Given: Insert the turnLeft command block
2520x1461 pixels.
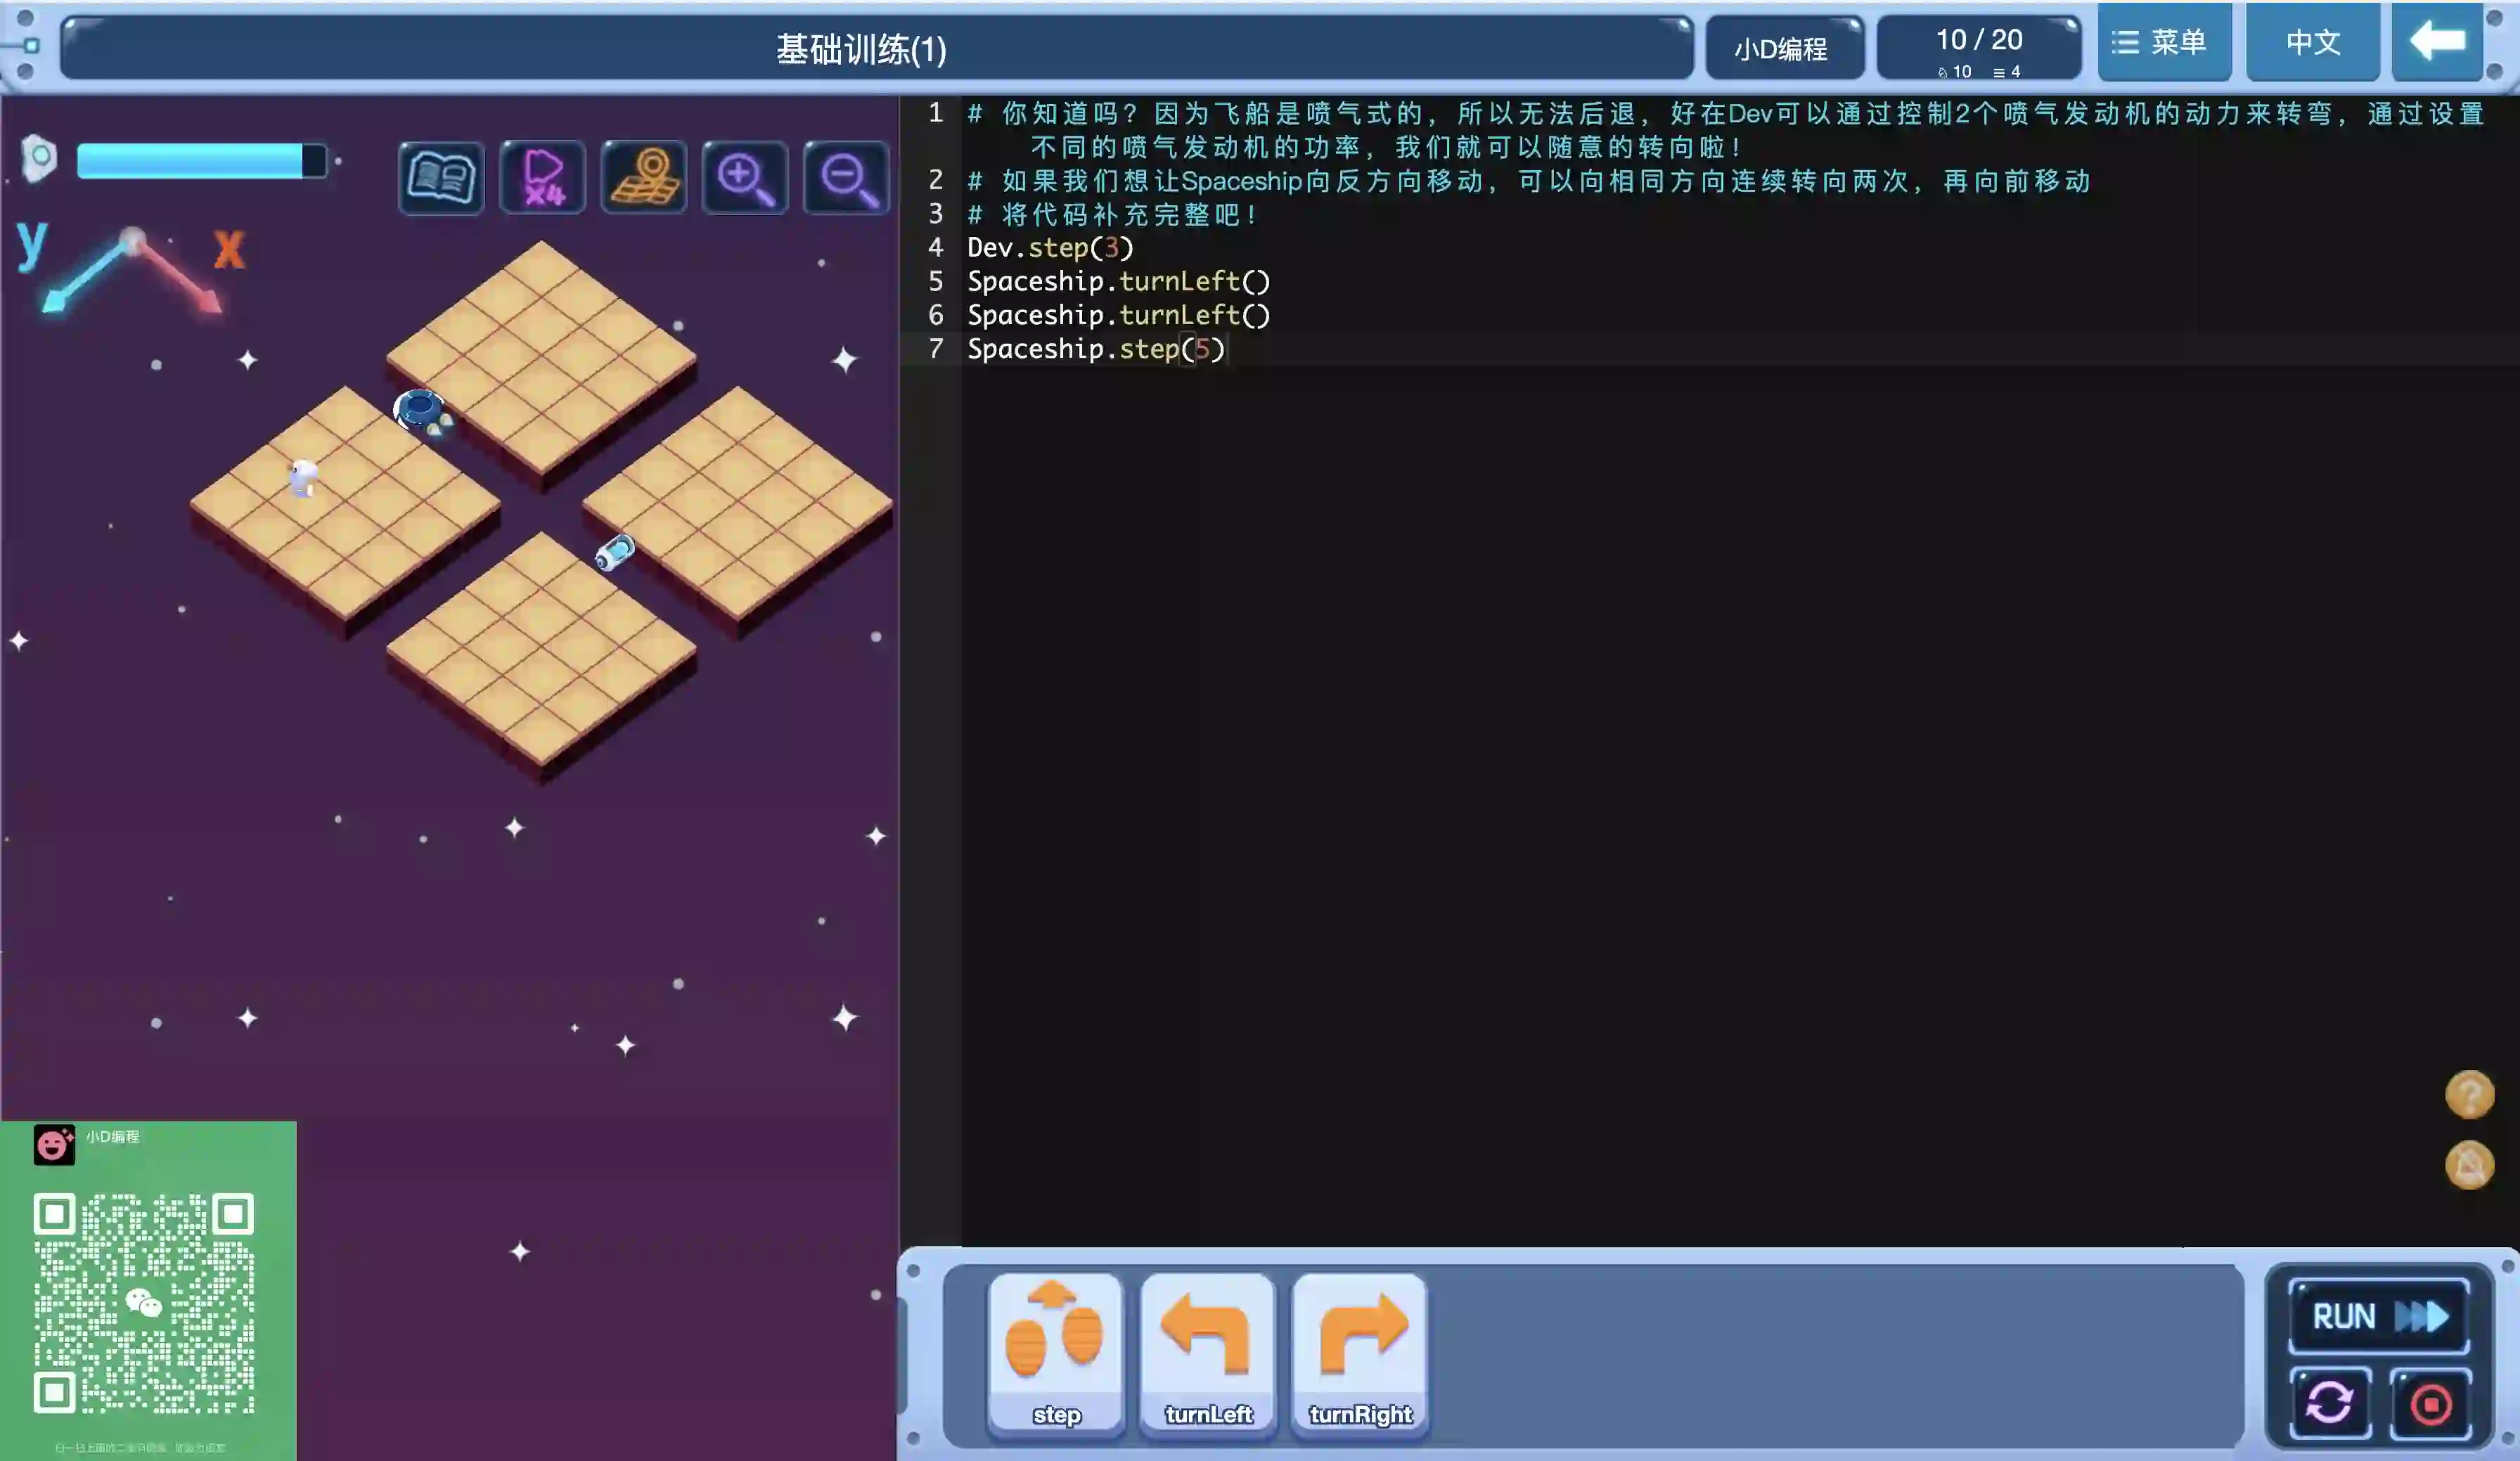Looking at the screenshot, I should coord(1208,1354).
